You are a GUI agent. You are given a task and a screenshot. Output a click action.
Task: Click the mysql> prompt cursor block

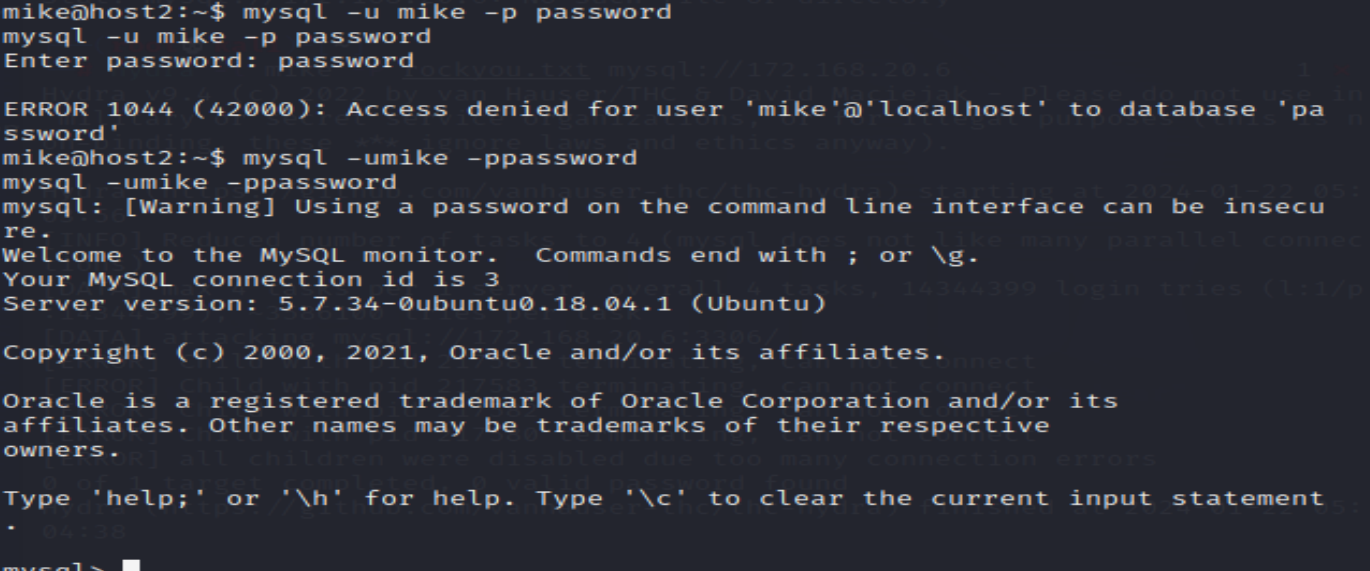[131, 566]
